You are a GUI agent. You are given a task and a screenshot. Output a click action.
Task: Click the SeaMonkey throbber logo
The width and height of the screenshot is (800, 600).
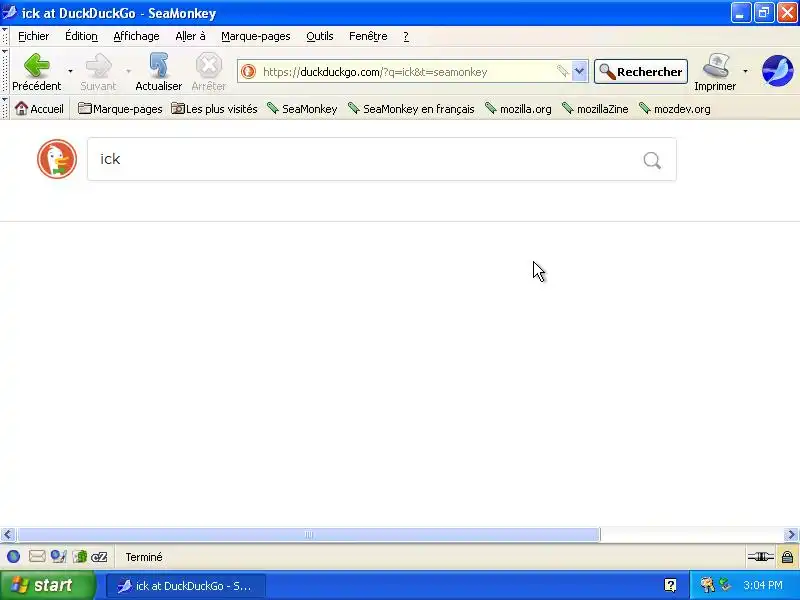coord(777,71)
